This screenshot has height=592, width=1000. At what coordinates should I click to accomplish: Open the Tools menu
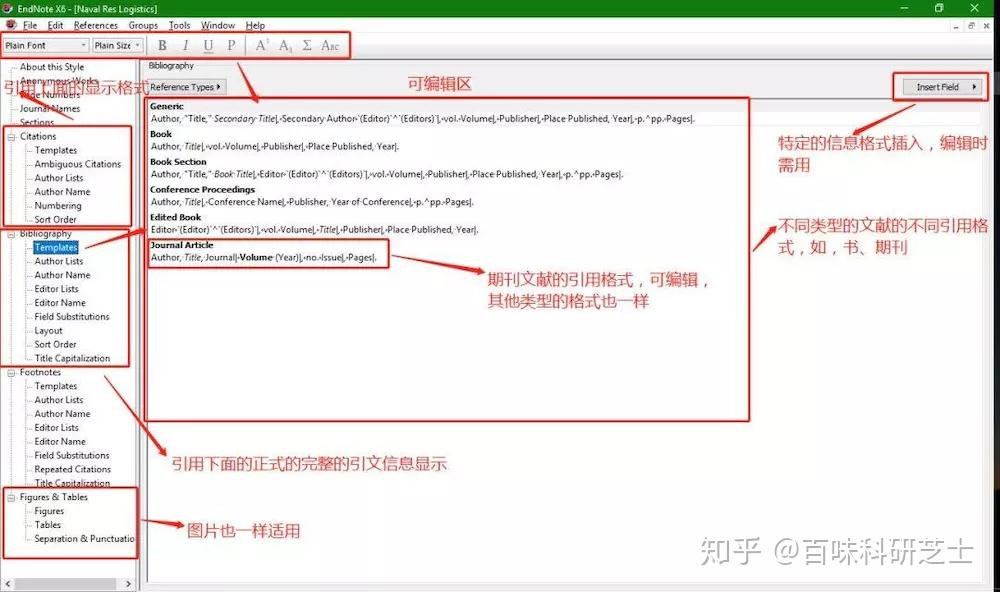coord(179,25)
